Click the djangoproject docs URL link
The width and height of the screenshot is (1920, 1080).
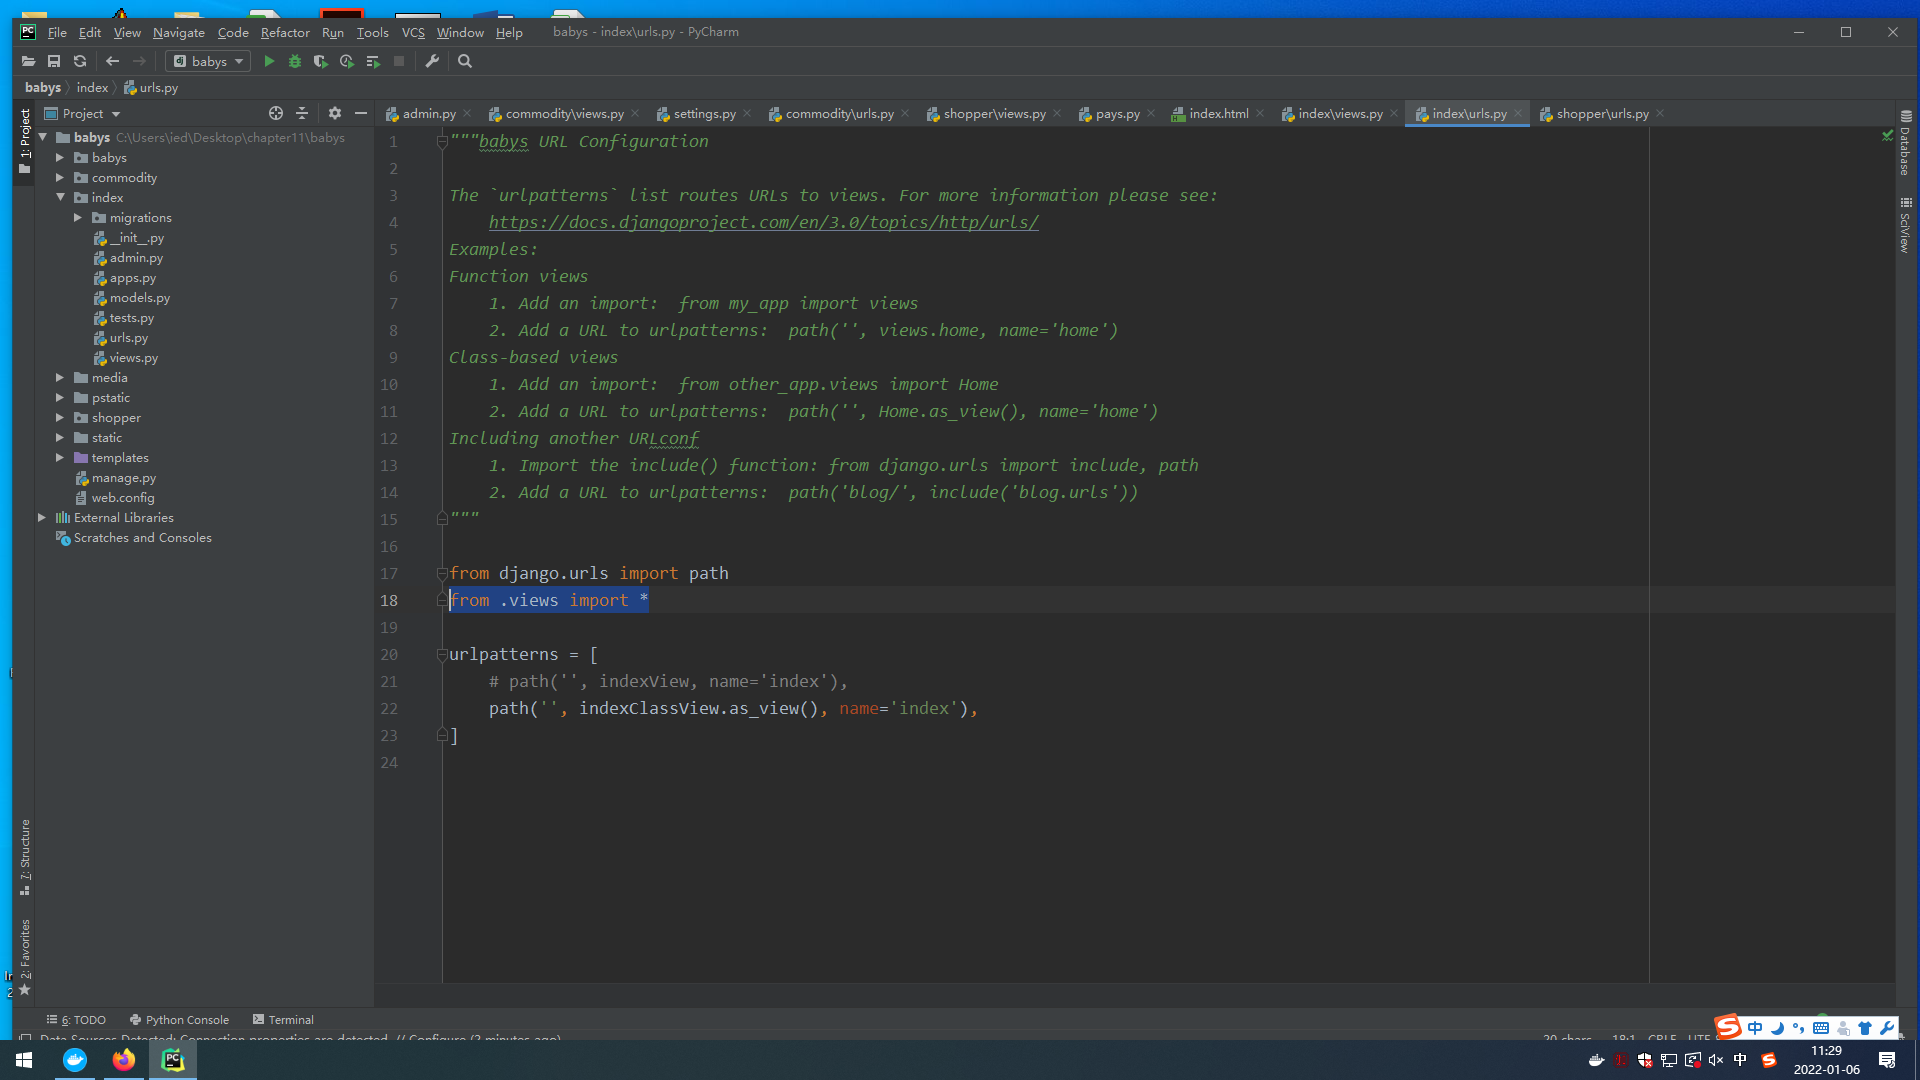coord(763,222)
